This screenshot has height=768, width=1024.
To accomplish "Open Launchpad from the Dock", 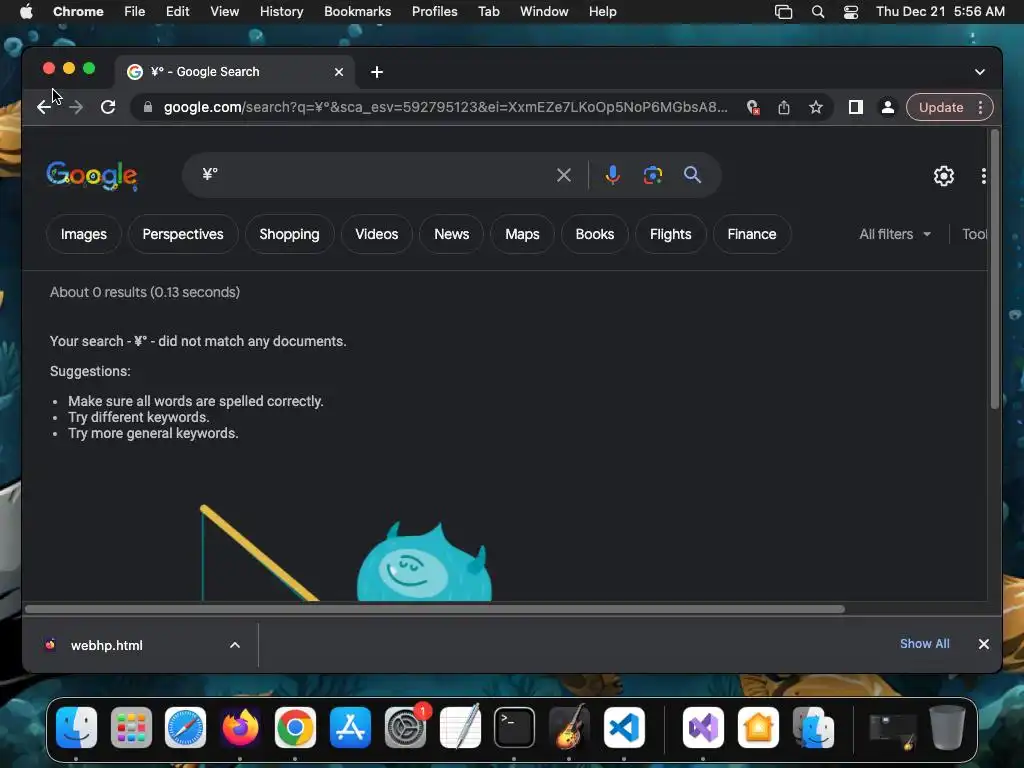I will (x=131, y=728).
